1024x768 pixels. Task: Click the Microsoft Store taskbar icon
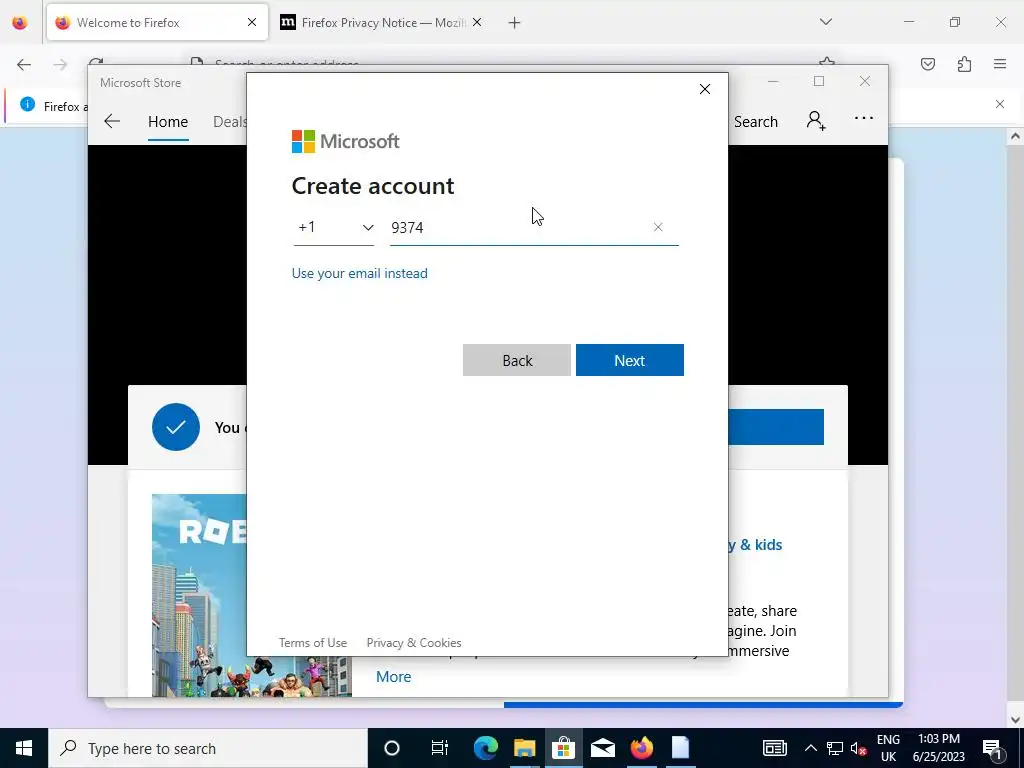563,748
